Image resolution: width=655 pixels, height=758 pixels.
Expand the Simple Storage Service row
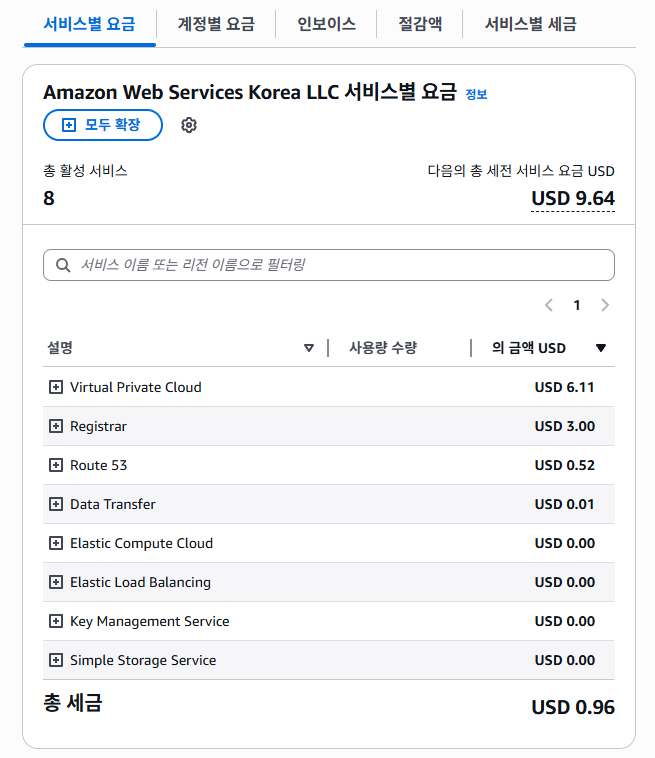coord(56,660)
